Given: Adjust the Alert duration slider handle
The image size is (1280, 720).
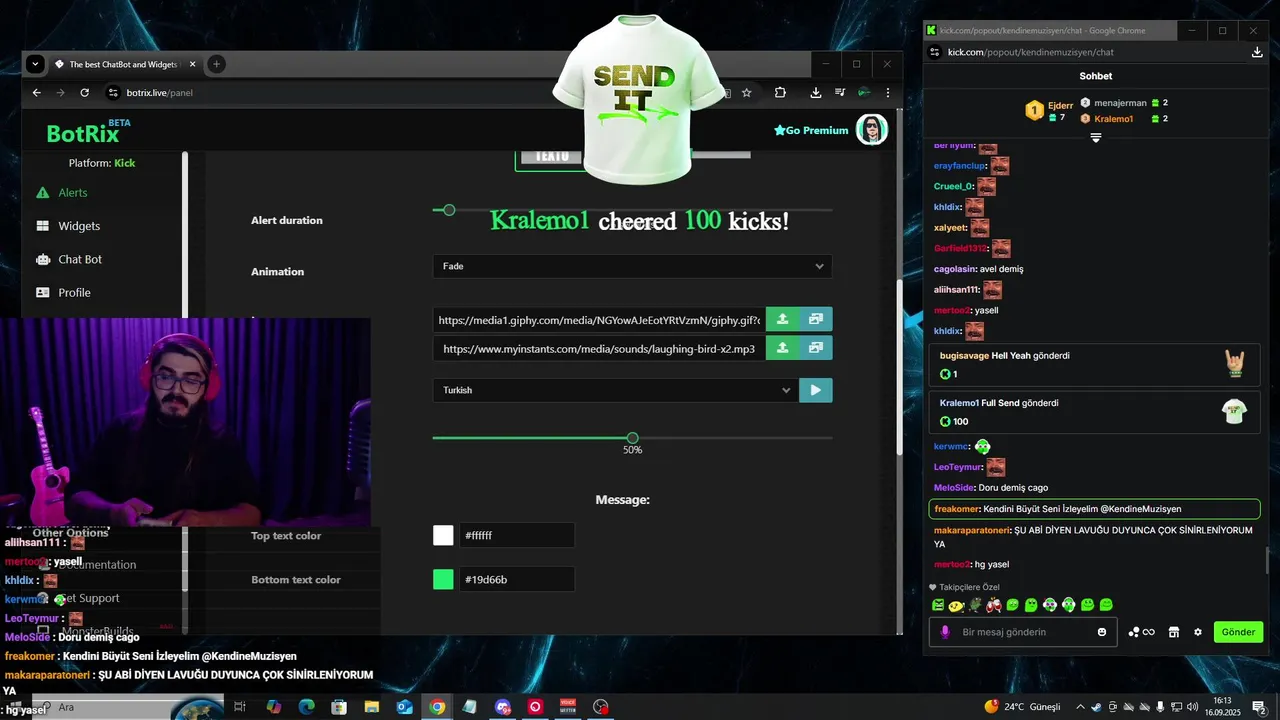Looking at the screenshot, I should pyautogui.click(x=449, y=210).
